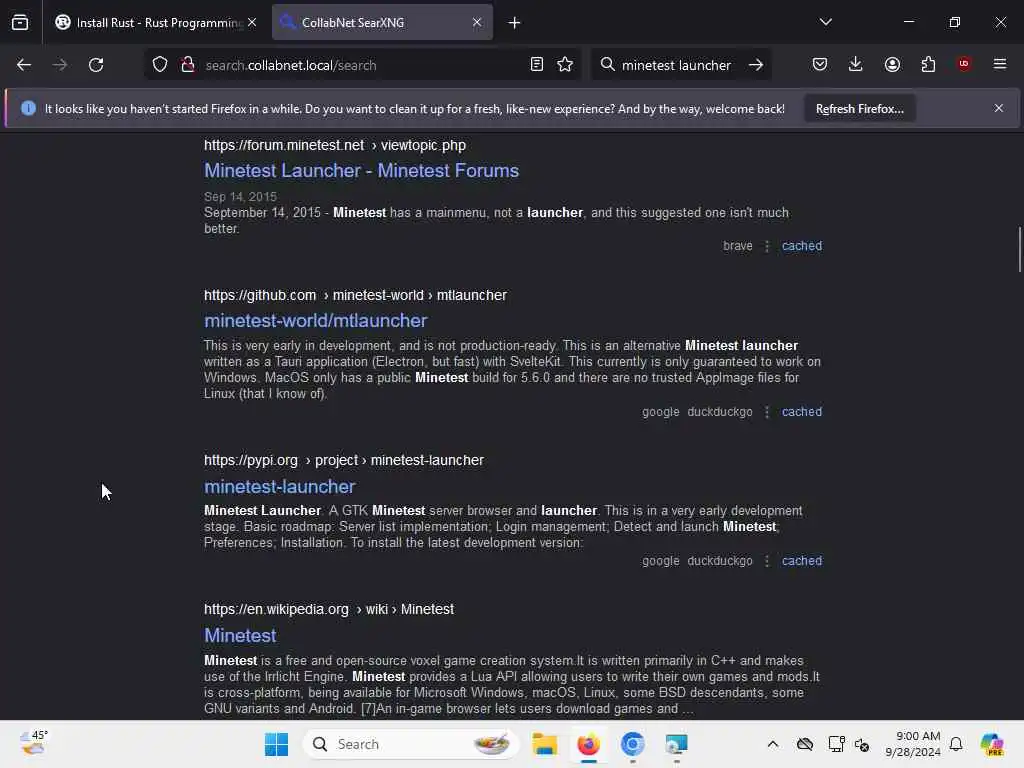Screen dimensions: 1024x768
Task: Click the forward navigation arrow
Action: tap(59, 65)
